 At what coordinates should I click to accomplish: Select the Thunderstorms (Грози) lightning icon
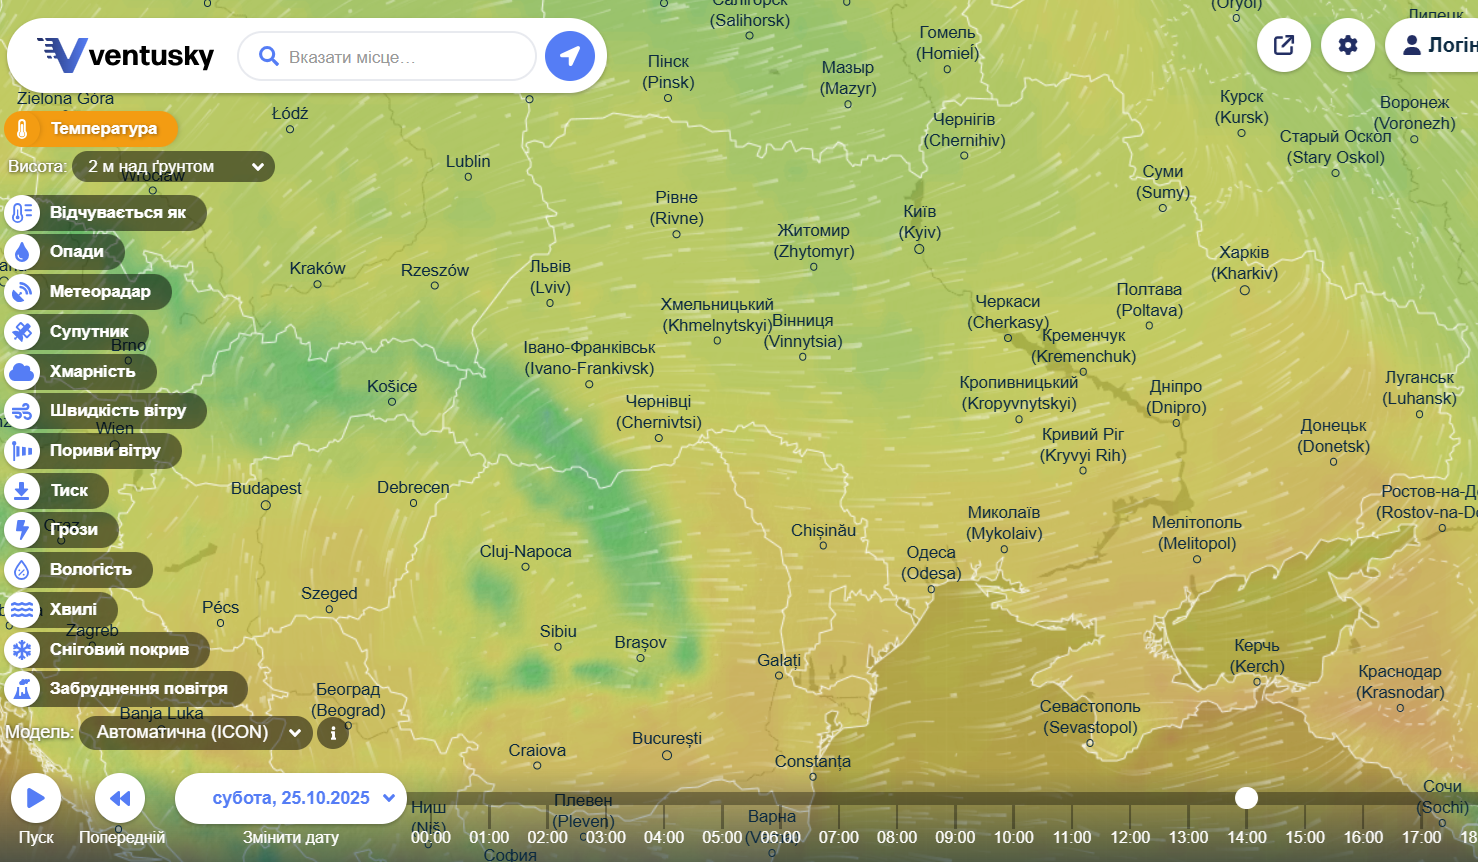click(22, 530)
